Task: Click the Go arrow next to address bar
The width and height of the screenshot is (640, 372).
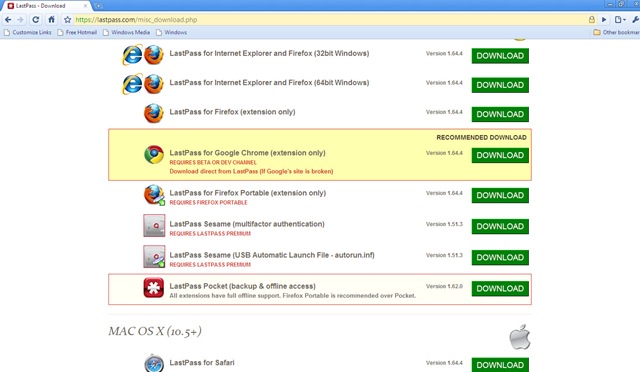Action: point(604,19)
